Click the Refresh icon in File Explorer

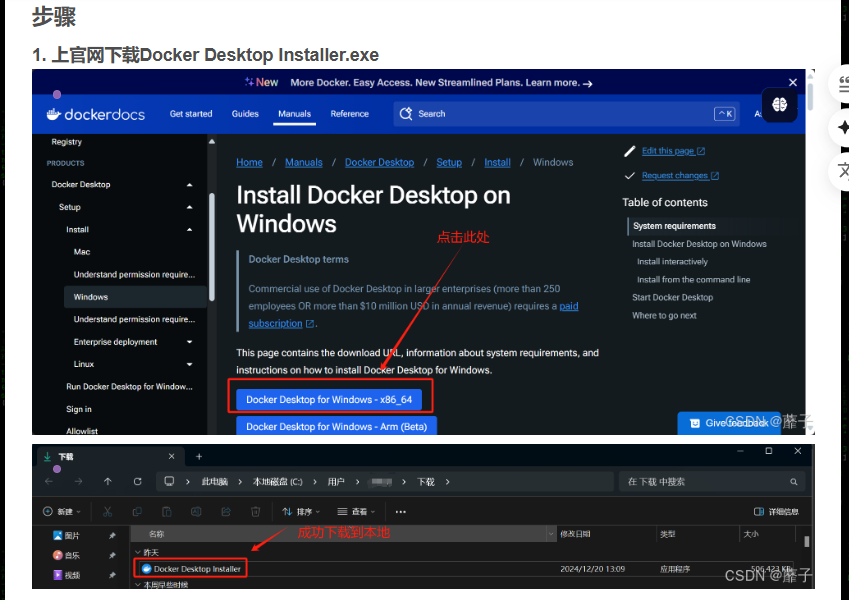coord(136,481)
